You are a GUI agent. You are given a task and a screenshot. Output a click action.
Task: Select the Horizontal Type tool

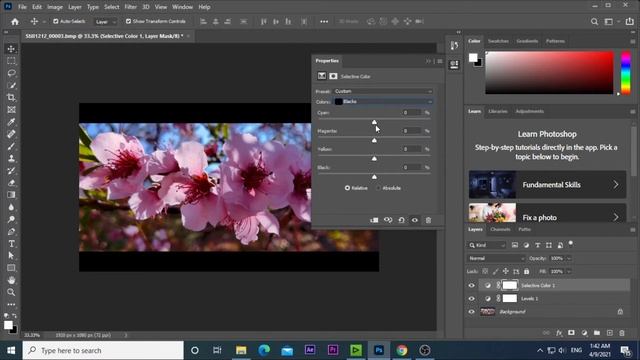click(11, 244)
